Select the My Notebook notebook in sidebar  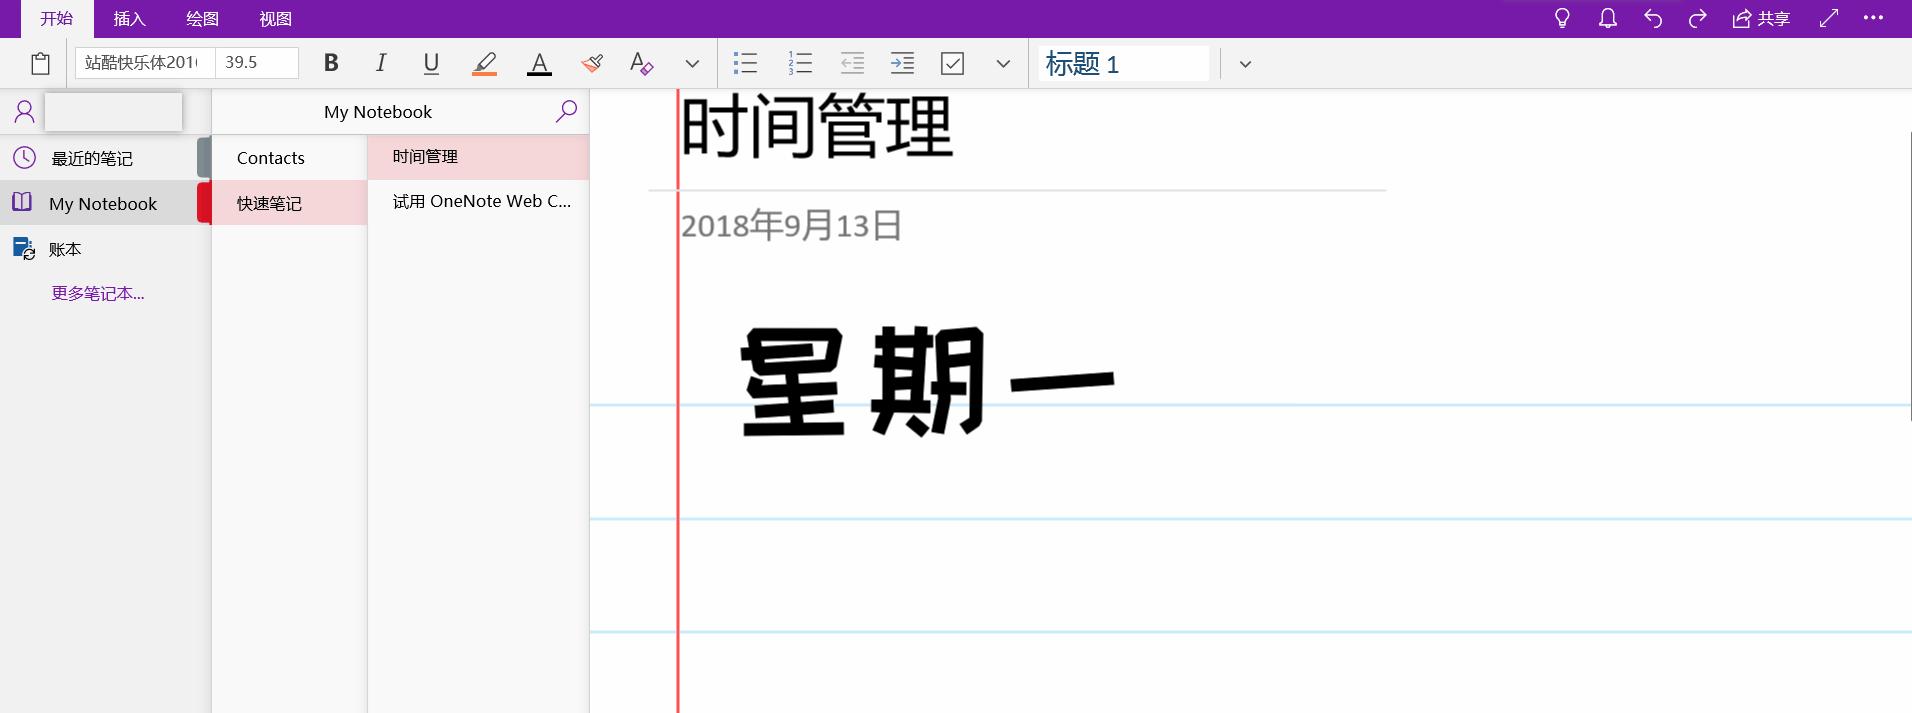tap(105, 203)
